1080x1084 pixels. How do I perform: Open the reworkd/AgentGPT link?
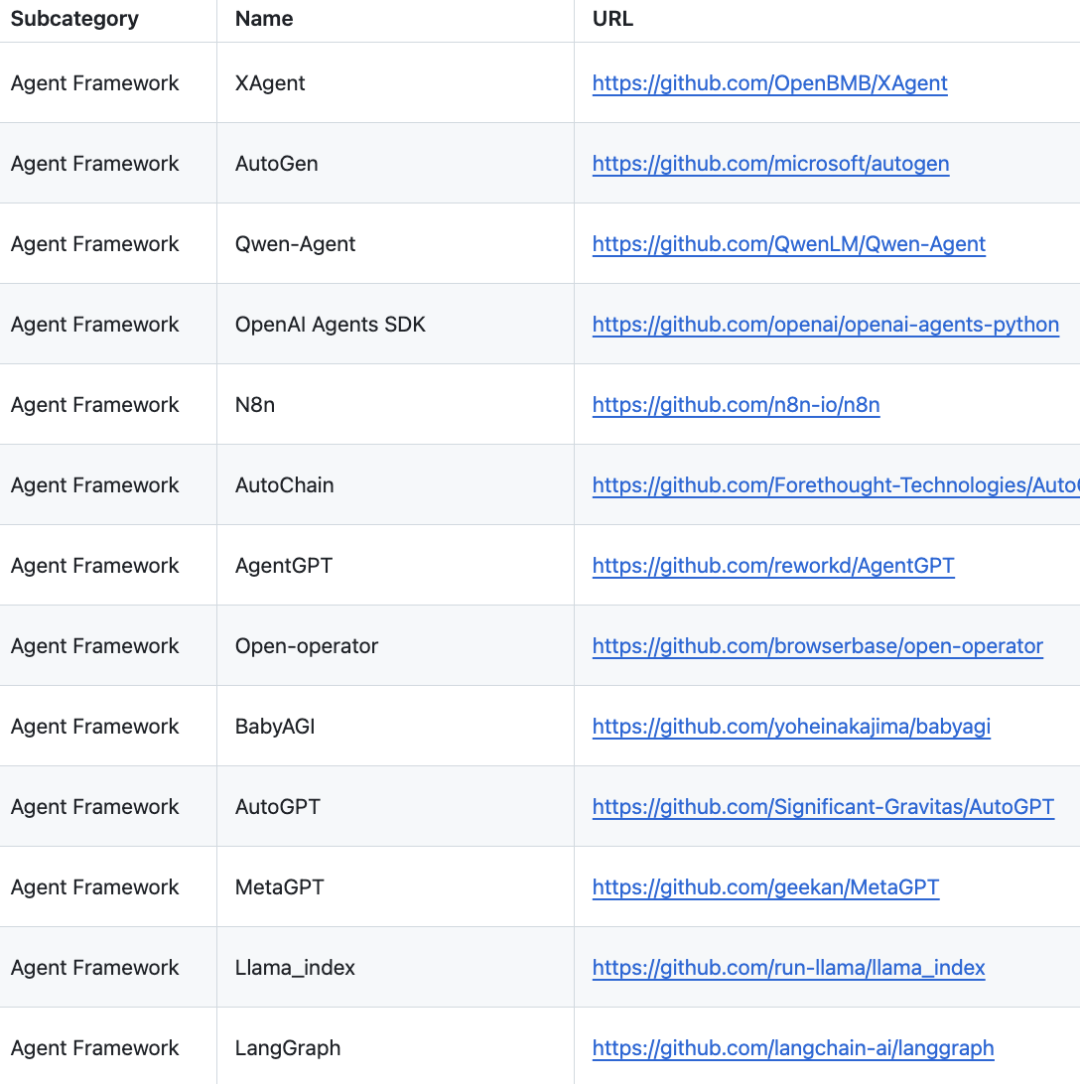(x=773, y=566)
